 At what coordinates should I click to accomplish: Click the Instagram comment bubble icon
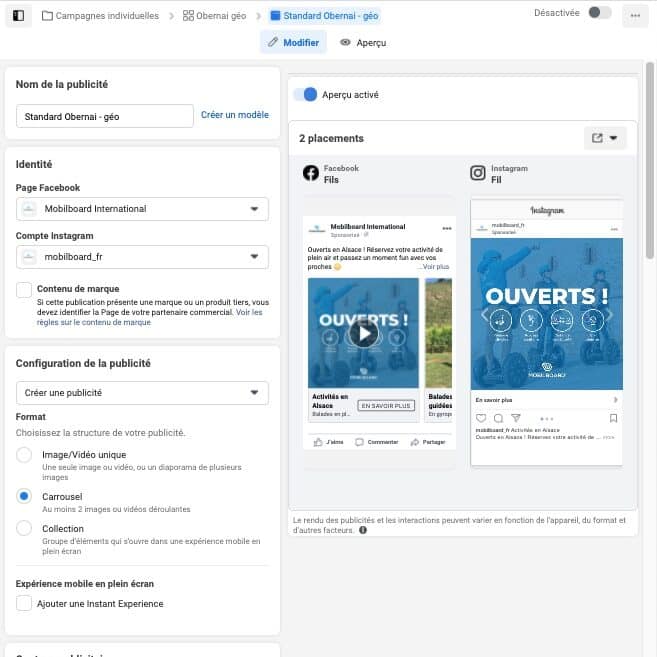(x=498, y=418)
